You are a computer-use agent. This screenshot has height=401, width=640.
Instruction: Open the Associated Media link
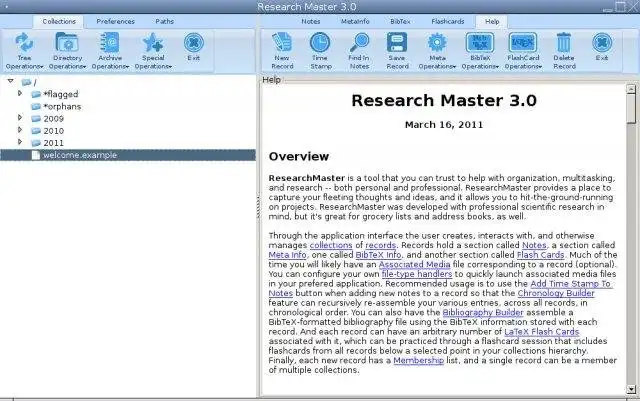(414, 265)
